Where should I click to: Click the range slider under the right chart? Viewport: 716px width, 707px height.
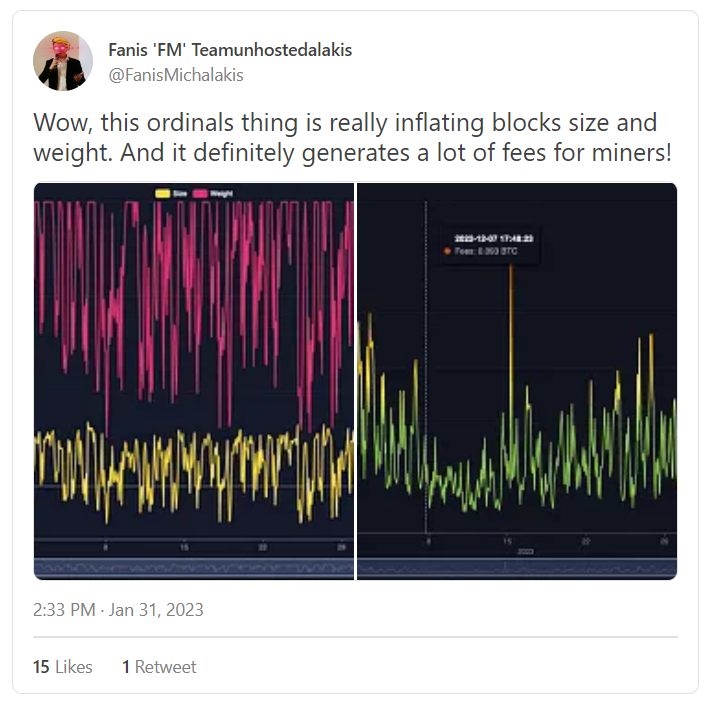coord(517,569)
